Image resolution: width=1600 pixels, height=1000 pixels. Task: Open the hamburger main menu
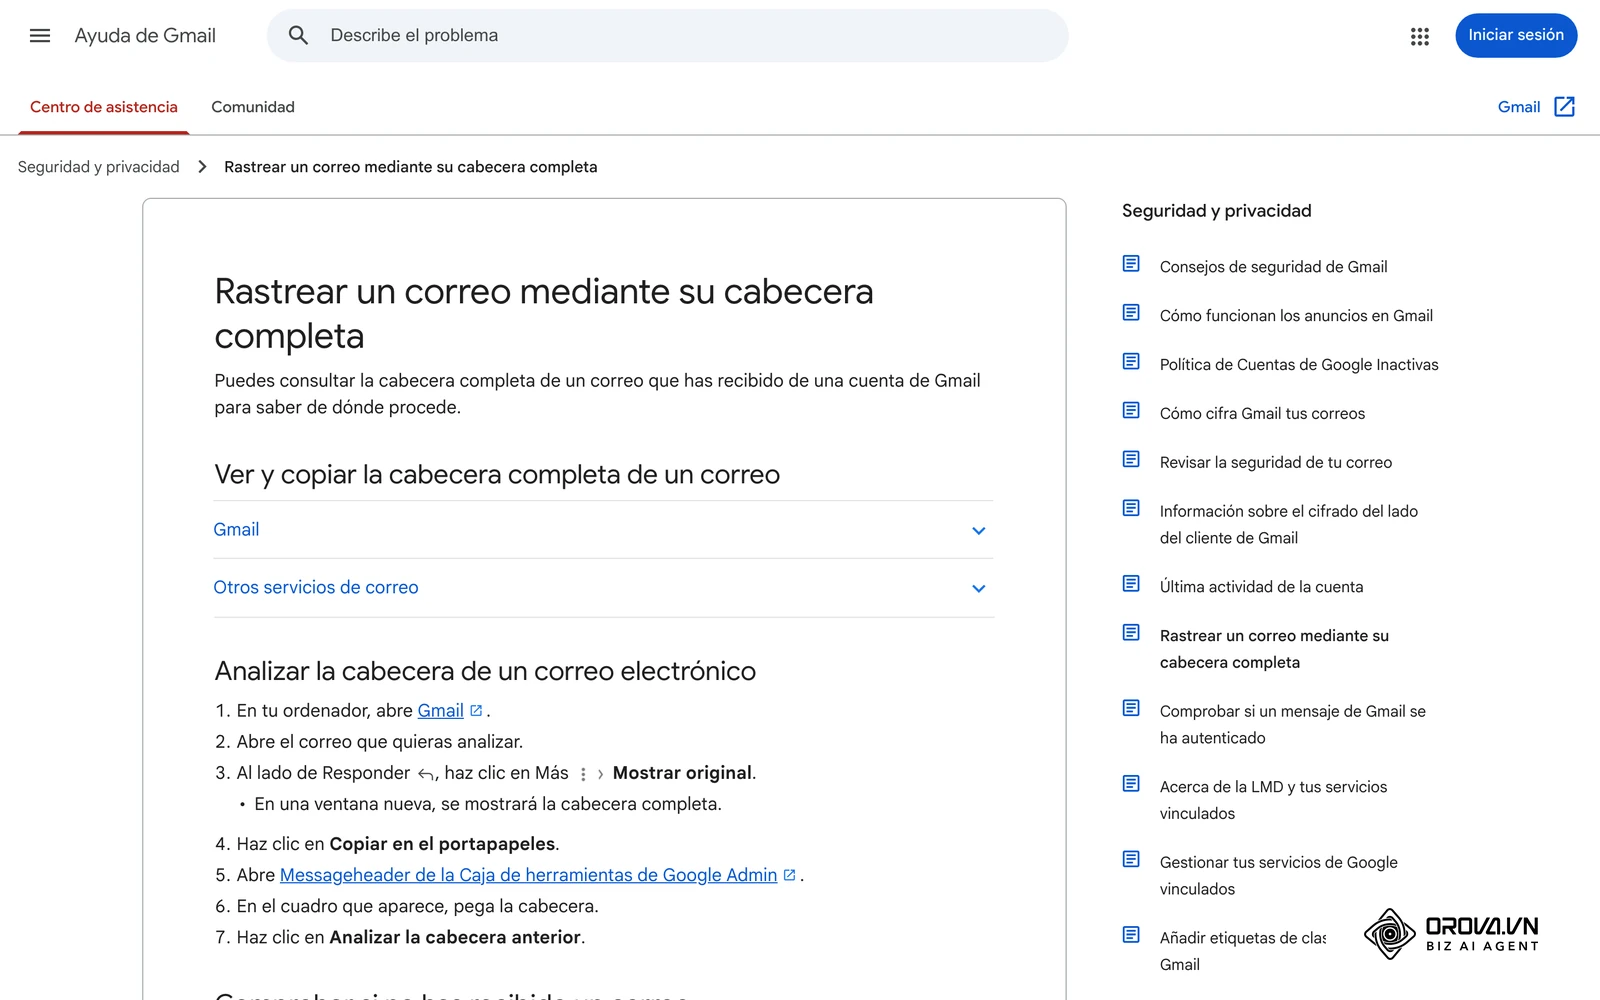[40, 36]
